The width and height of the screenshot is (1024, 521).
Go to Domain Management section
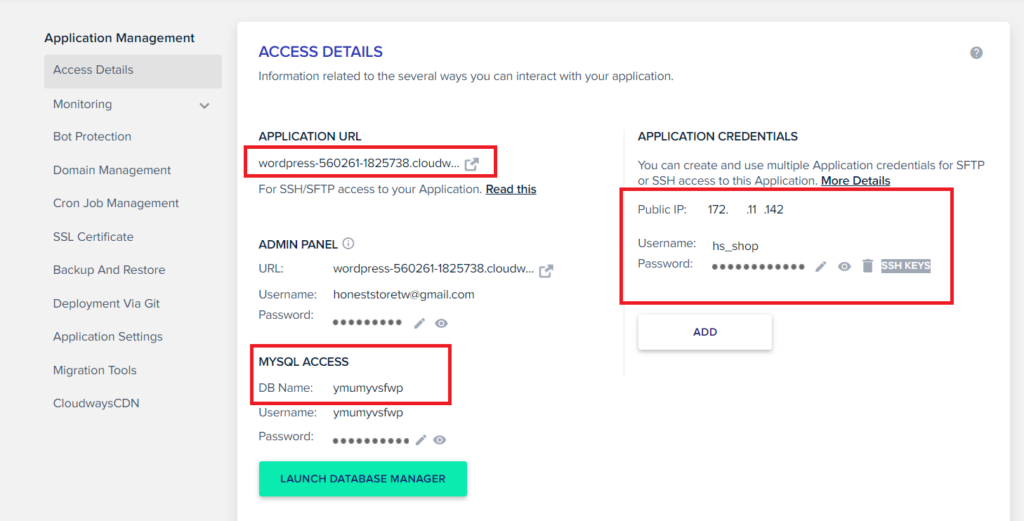pyautogui.click(x=112, y=170)
